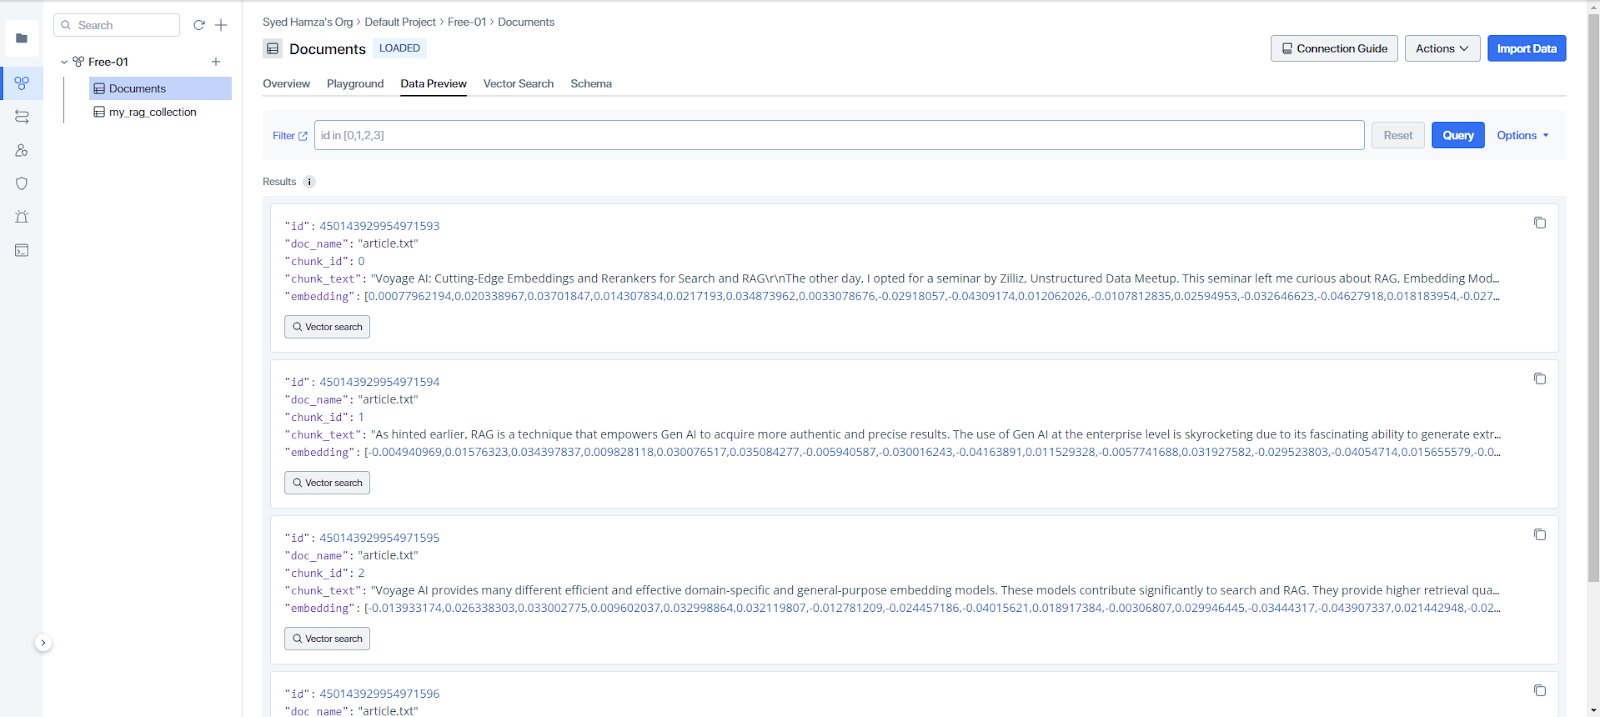Image resolution: width=1600 pixels, height=717 pixels.
Task: Click the Import Data button
Action: (1526, 48)
